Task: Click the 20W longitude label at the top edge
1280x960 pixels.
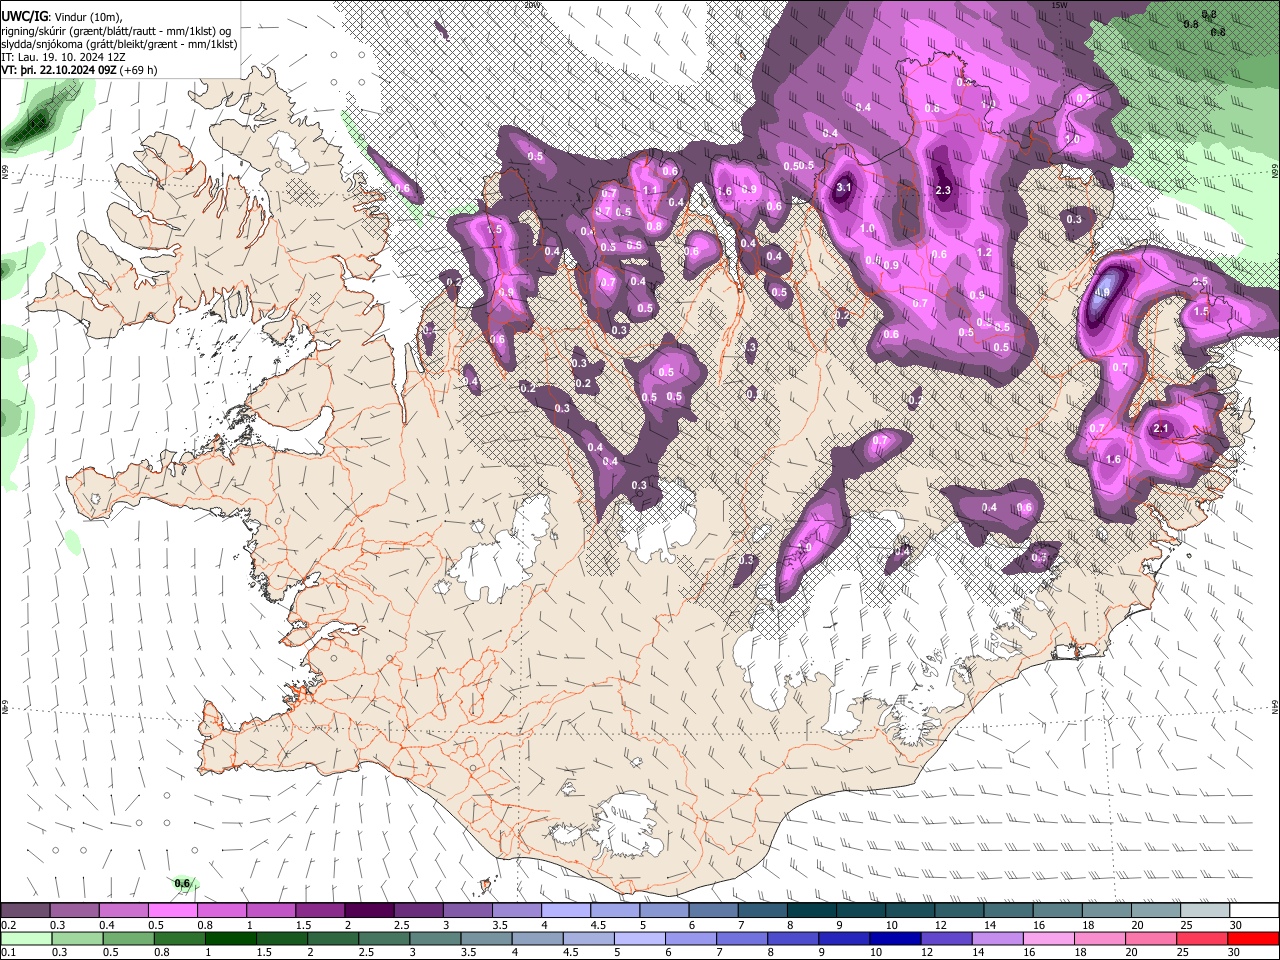Action: click(532, 5)
